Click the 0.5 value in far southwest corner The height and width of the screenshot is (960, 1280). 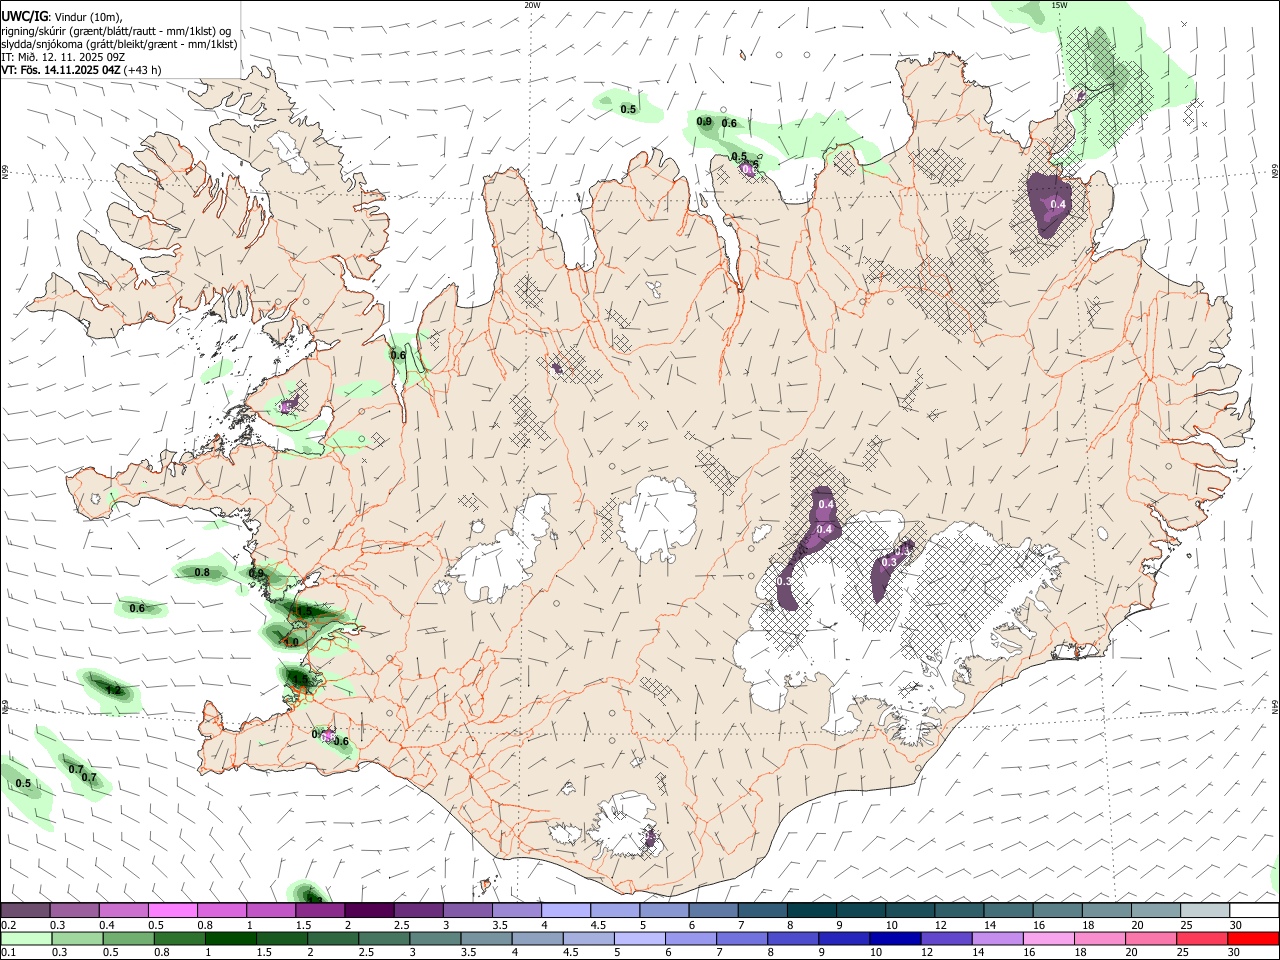pos(23,783)
